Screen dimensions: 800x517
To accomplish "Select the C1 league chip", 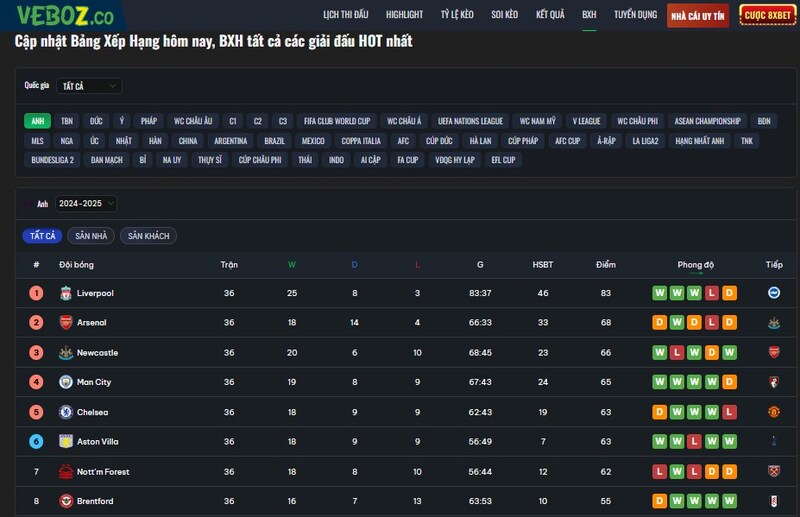I will pyautogui.click(x=233, y=121).
